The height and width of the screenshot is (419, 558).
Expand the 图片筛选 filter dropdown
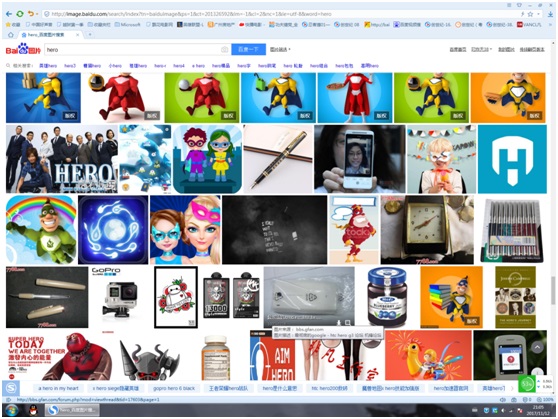(x=280, y=49)
